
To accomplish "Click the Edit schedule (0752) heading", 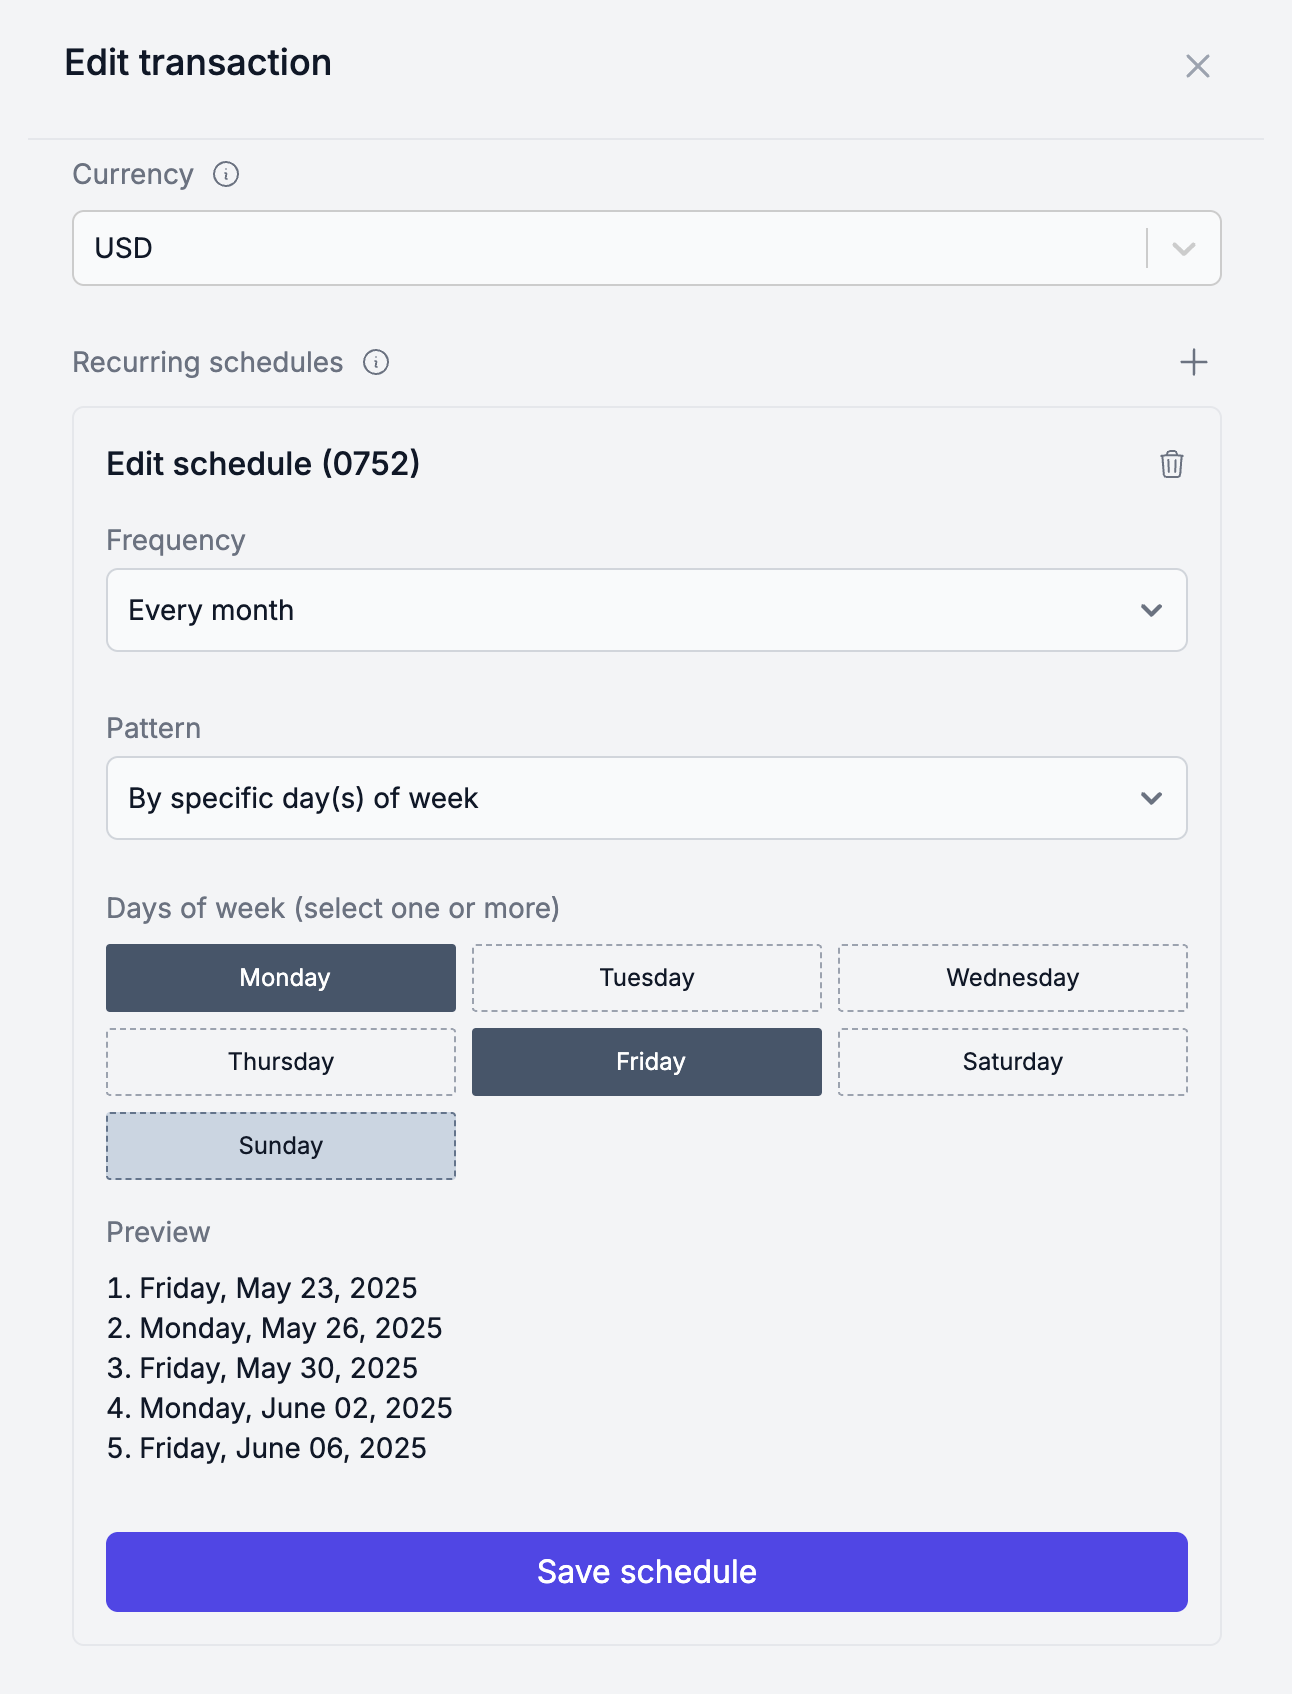I will 263,464.
